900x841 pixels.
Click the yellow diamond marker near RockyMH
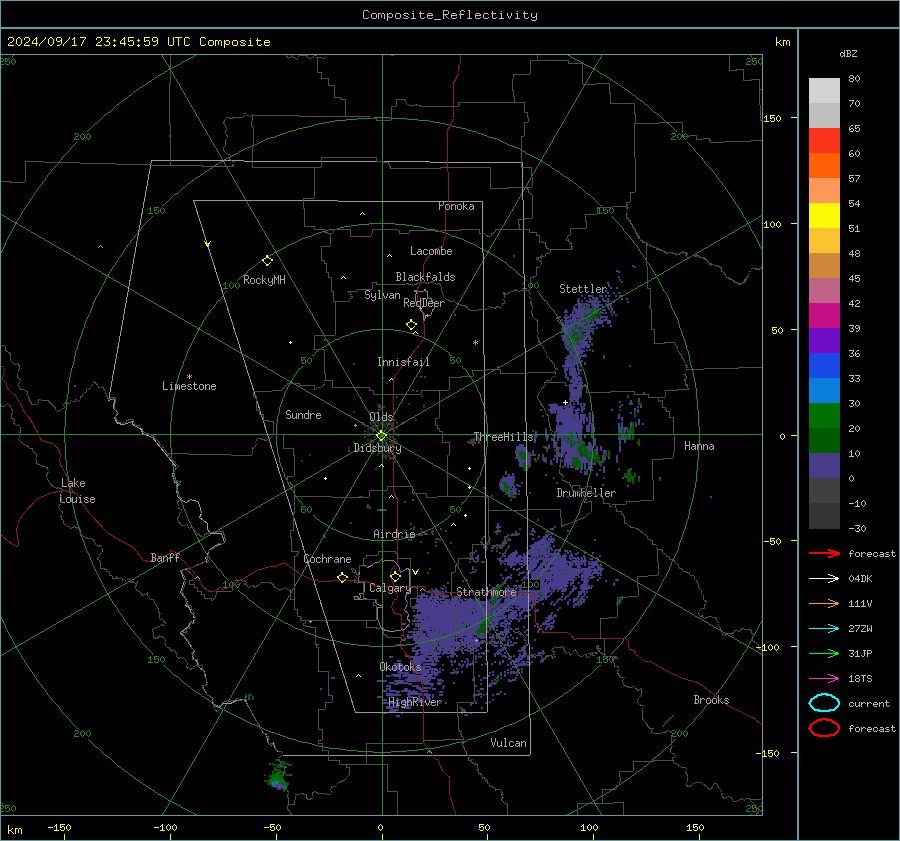pos(267,261)
